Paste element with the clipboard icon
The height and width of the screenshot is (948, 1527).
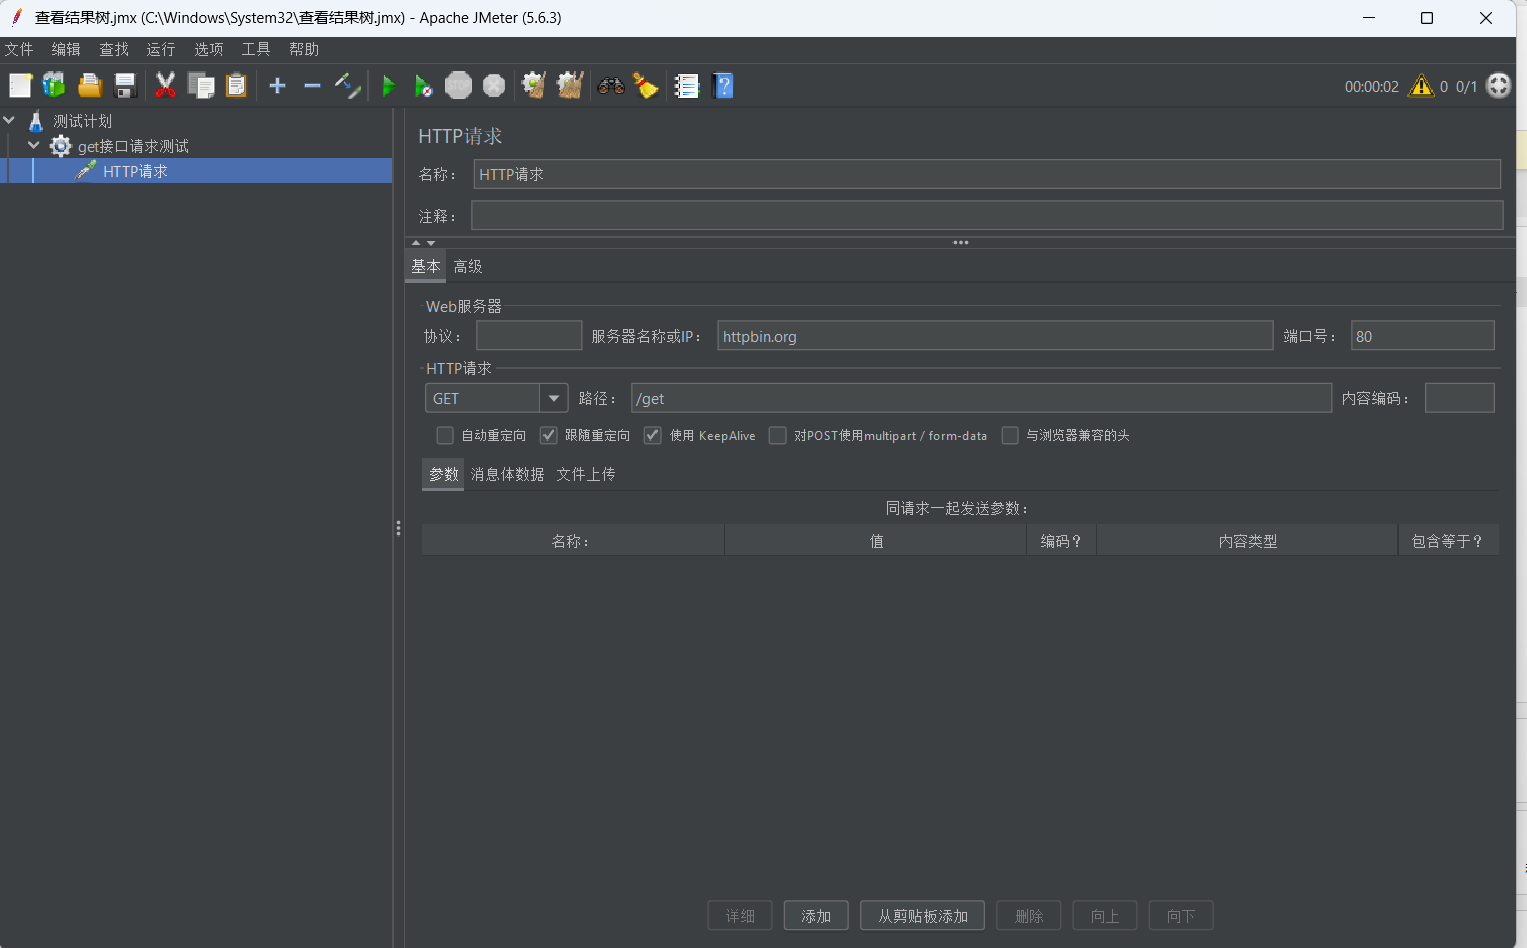[x=236, y=86]
